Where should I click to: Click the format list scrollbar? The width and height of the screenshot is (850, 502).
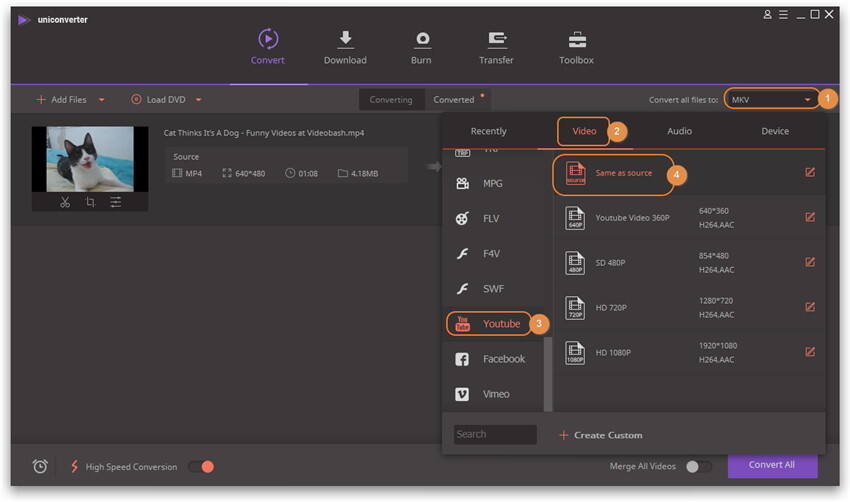pyautogui.click(x=548, y=374)
